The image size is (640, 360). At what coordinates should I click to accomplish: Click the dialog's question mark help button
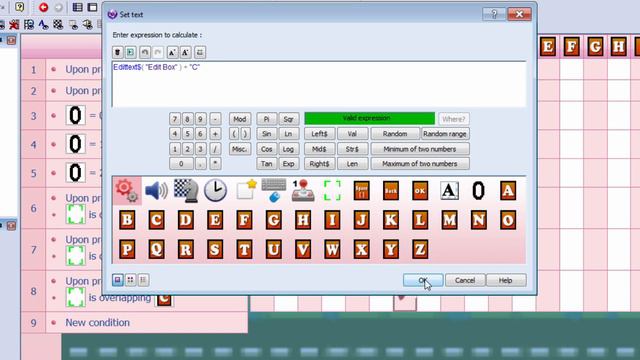[494, 14]
